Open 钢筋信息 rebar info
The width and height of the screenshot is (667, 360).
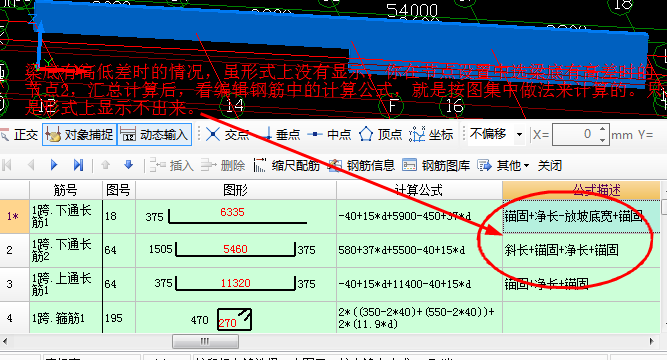click(x=362, y=166)
